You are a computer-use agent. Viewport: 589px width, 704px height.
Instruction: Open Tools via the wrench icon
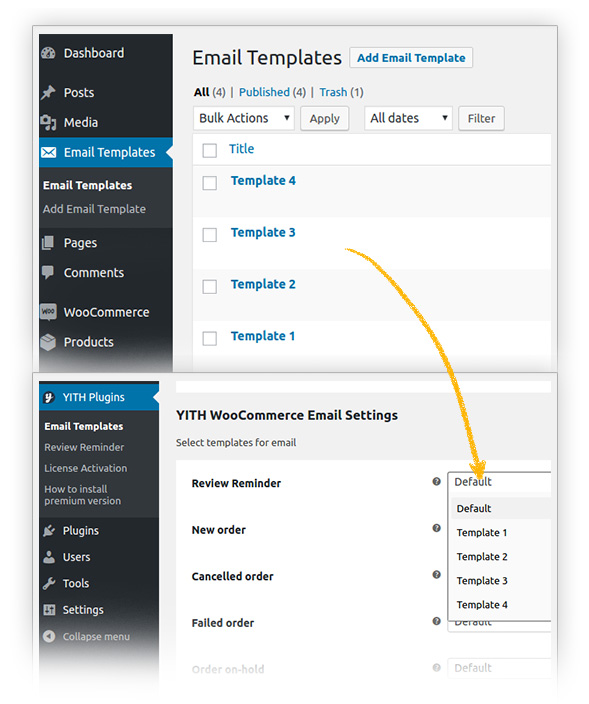[49, 583]
